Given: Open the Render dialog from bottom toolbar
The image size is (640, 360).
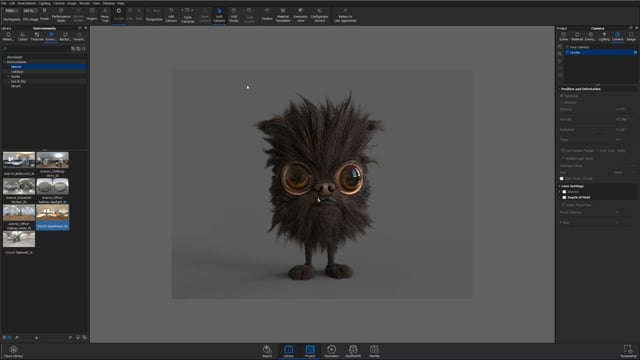Looking at the screenshot, I should (x=374, y=351).
